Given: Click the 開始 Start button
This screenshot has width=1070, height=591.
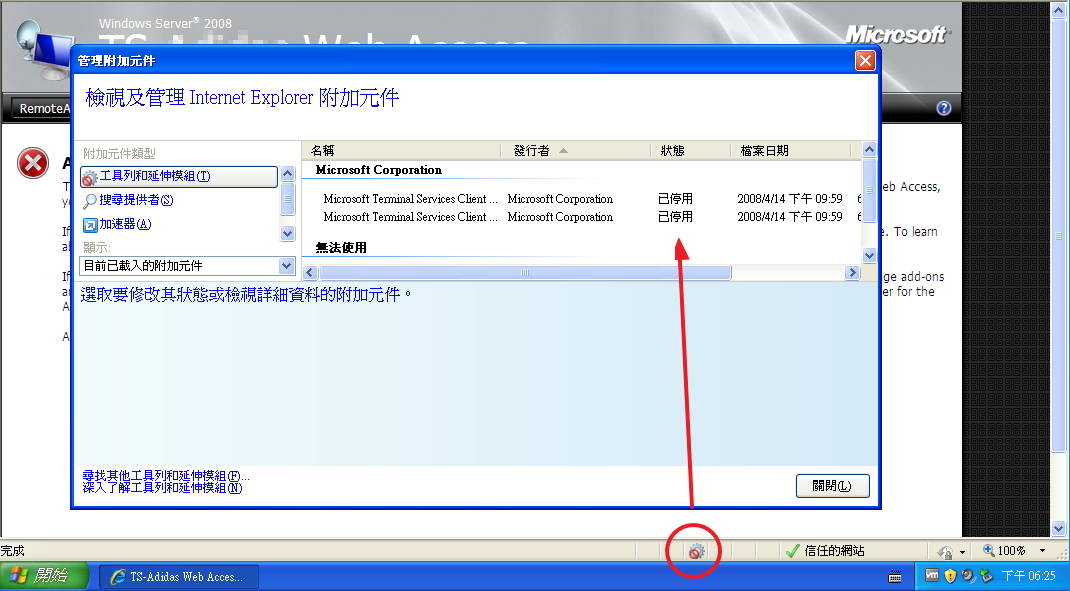Looking at the screenshot, I should (44, 576).
